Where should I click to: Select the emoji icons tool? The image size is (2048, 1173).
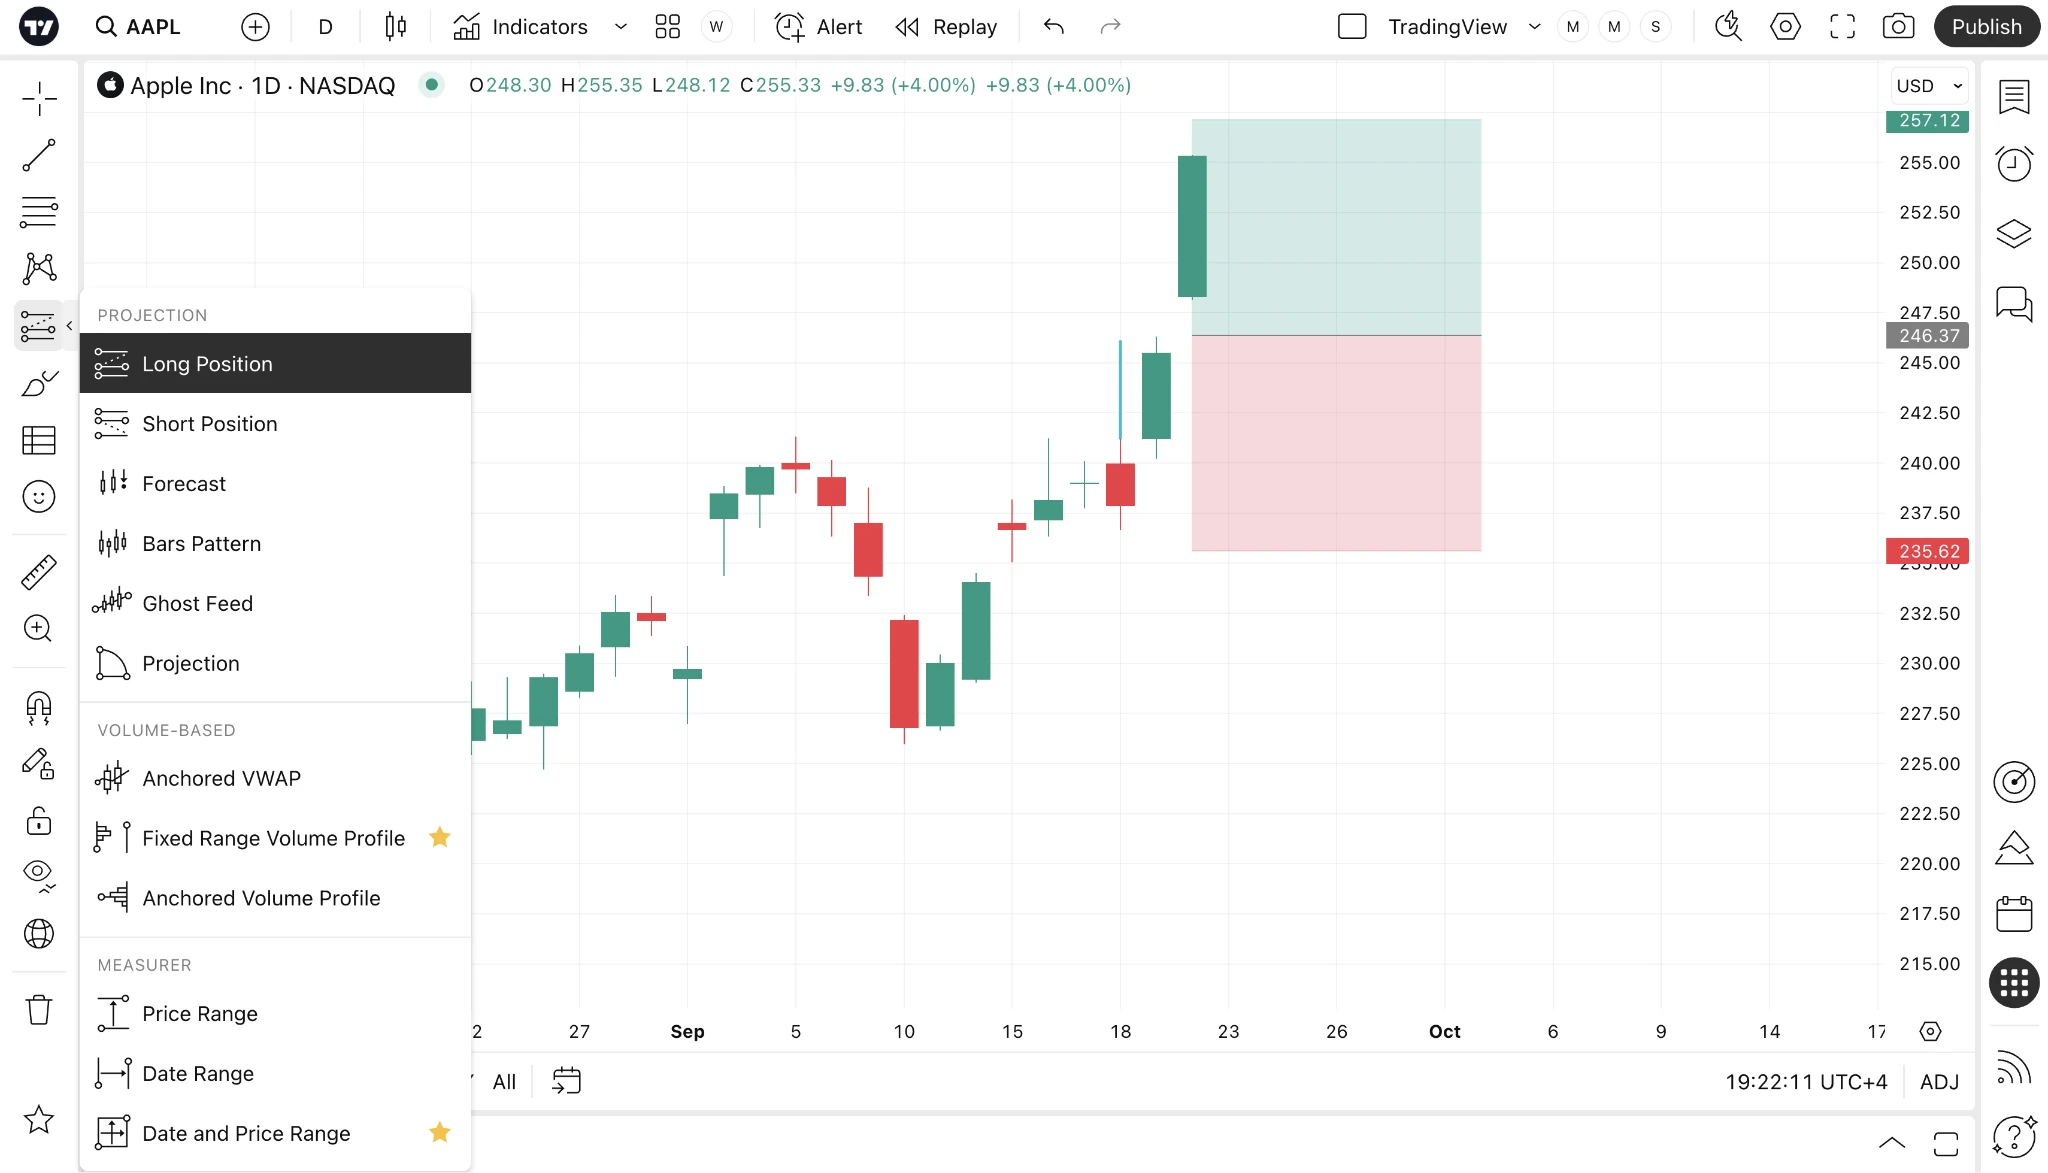click(x=39, y=496)
